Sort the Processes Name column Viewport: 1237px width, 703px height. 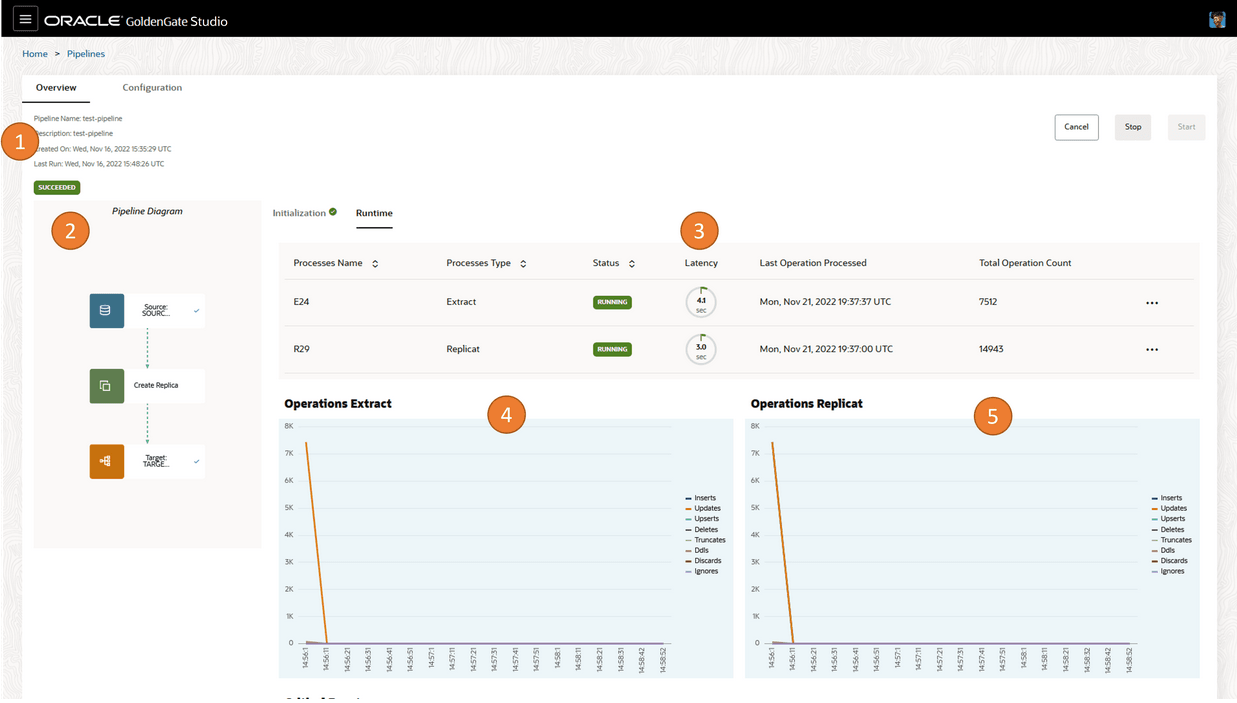coord(376,263)
